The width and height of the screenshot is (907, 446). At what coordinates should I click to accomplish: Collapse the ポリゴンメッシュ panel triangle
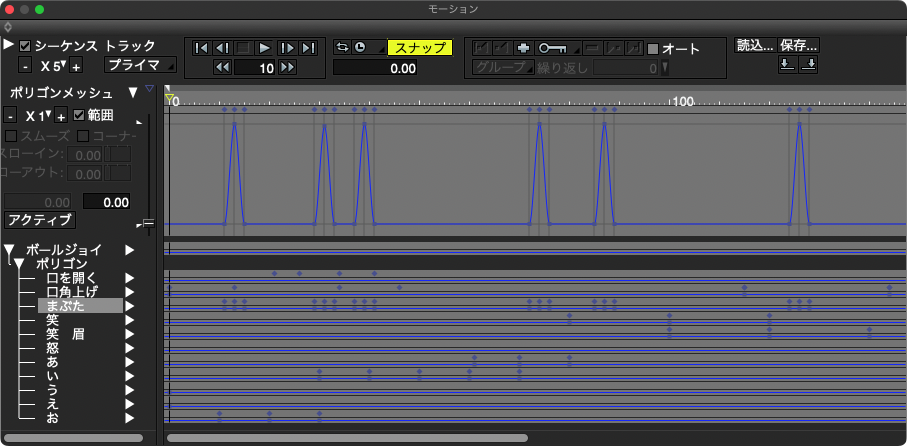pyautogui.click(x=134, y=93)
